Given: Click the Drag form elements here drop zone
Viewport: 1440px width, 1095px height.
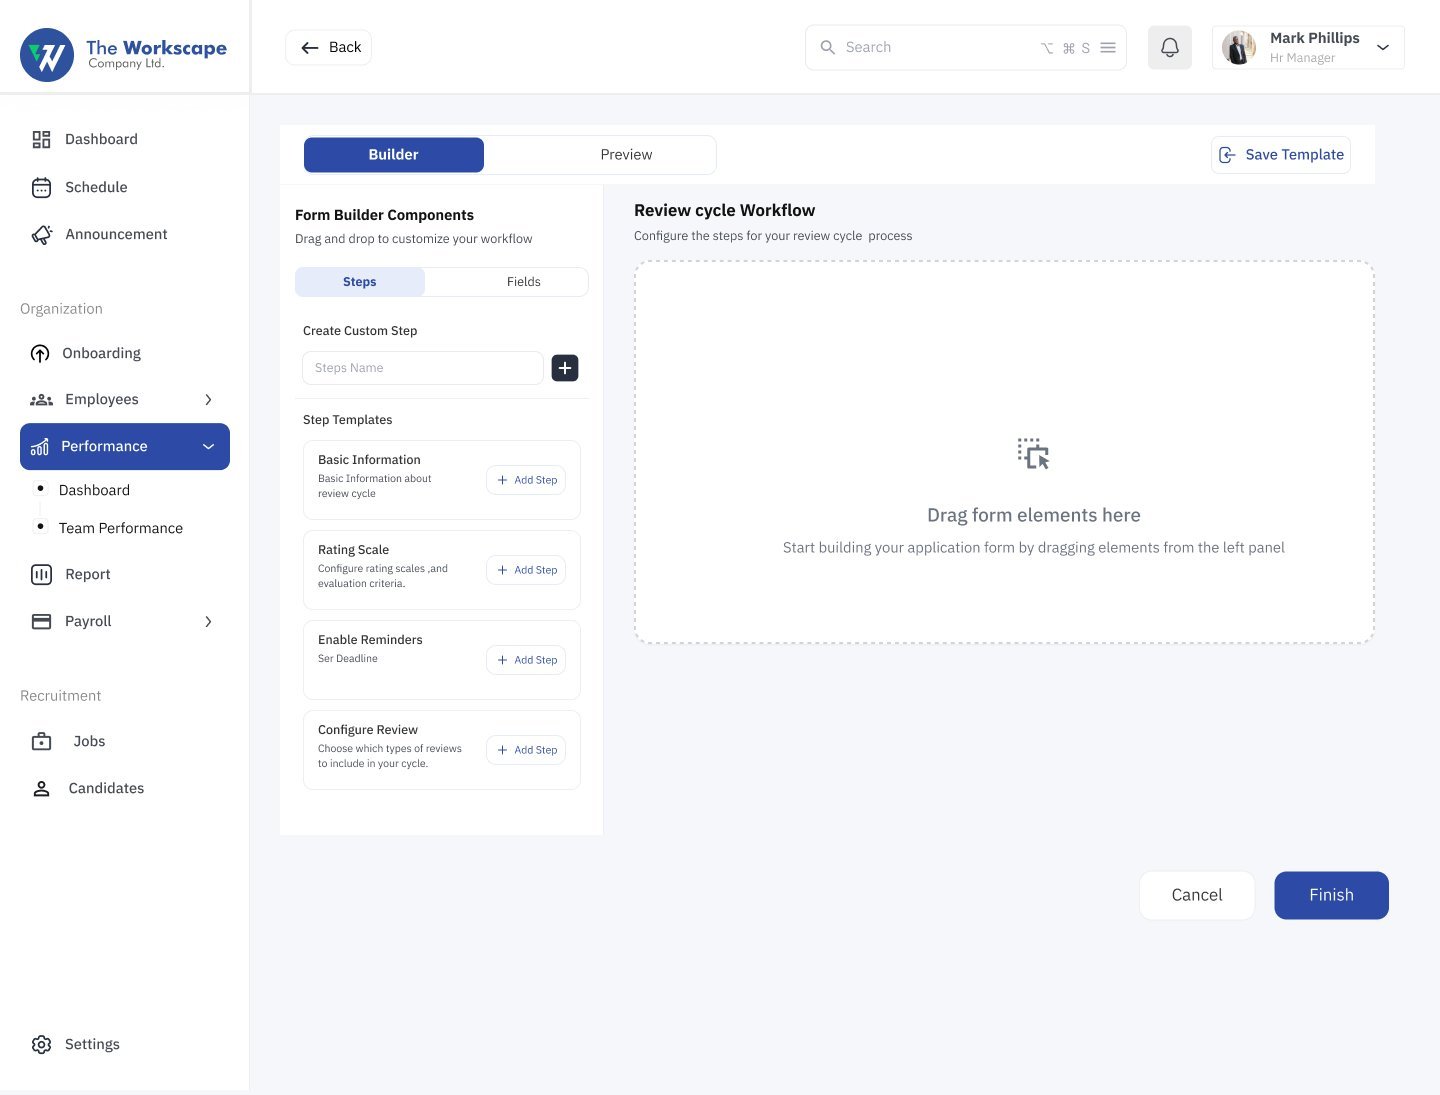Looking at the screenshot, I should (1004, 452).
